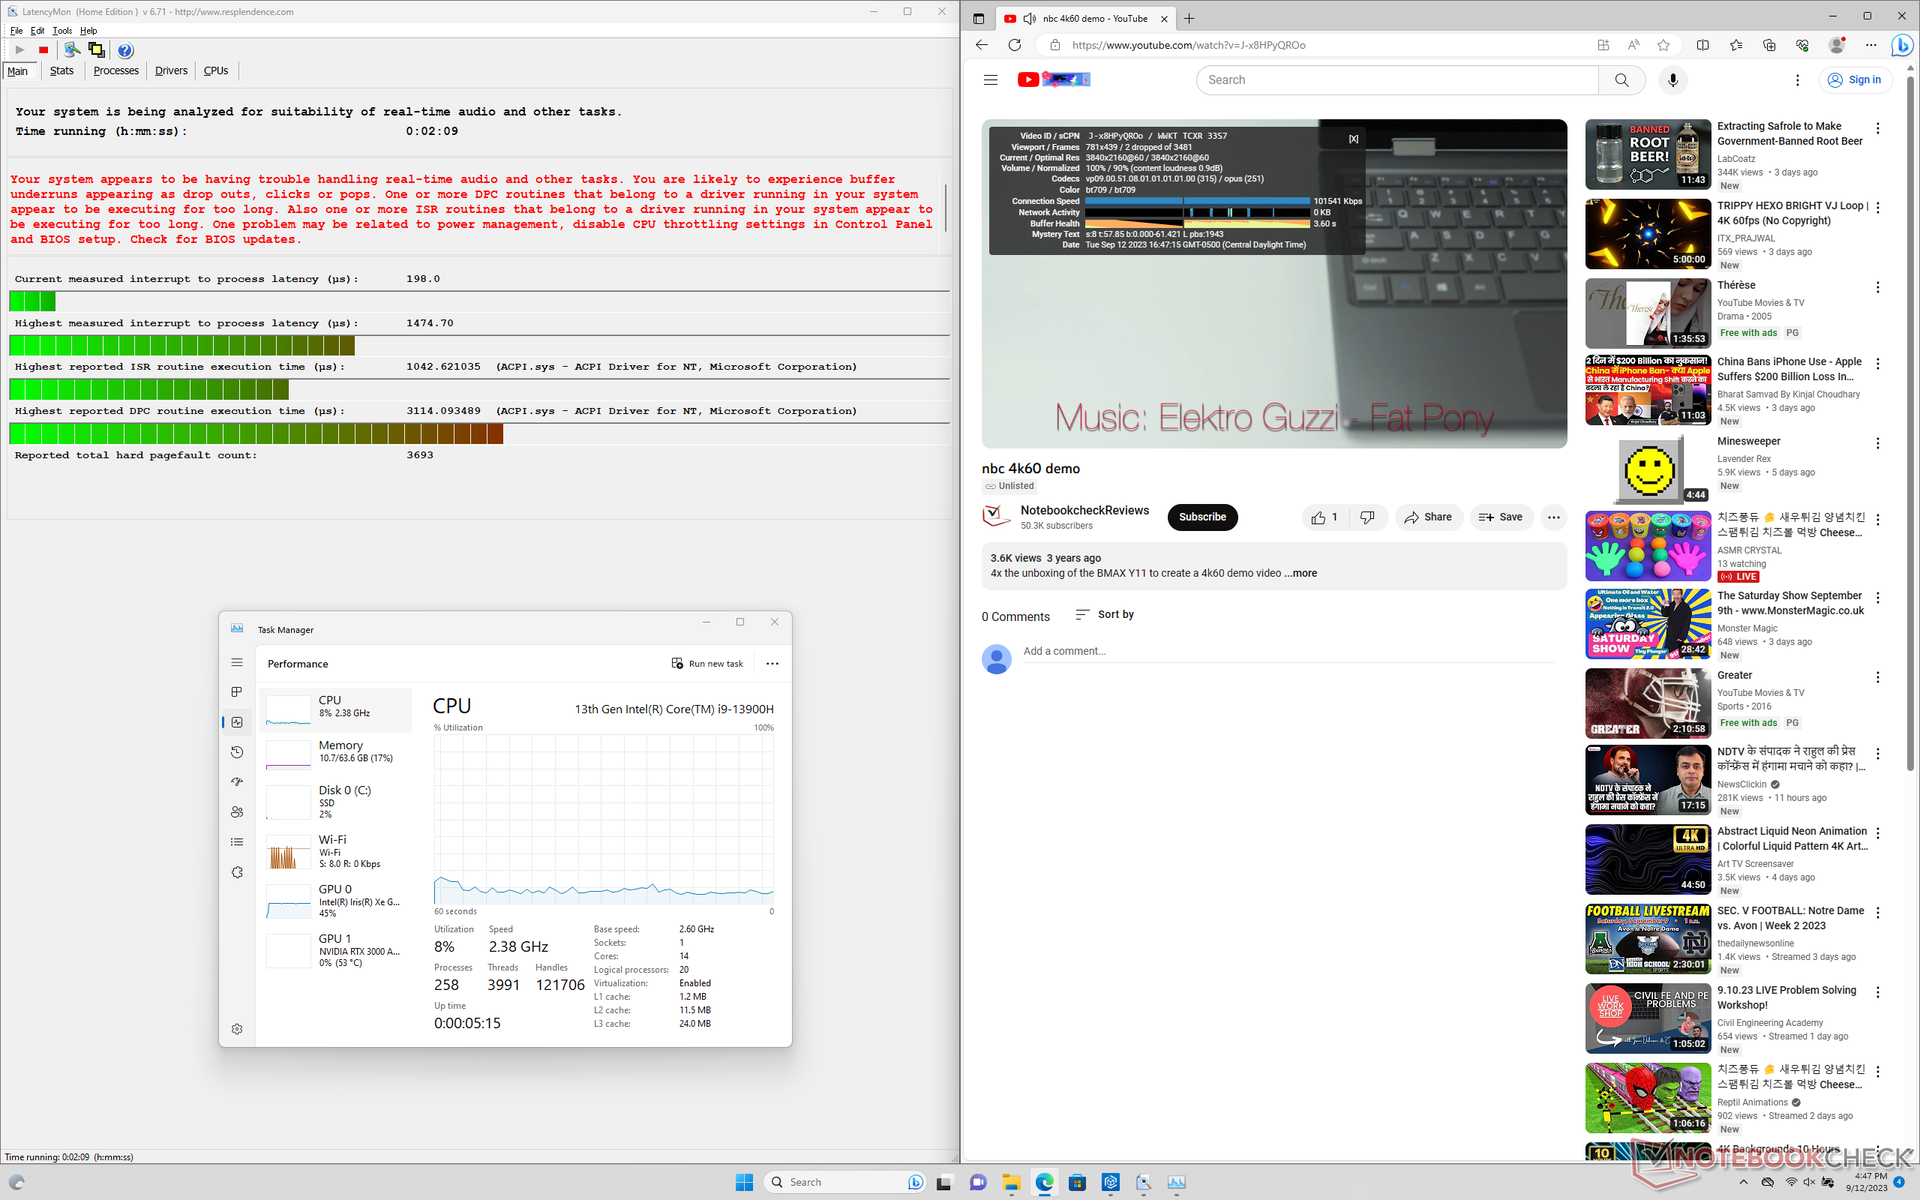Switch to the Drivers tab
This screenshot has width=1920, height=1200.
(x=171, y=71)
